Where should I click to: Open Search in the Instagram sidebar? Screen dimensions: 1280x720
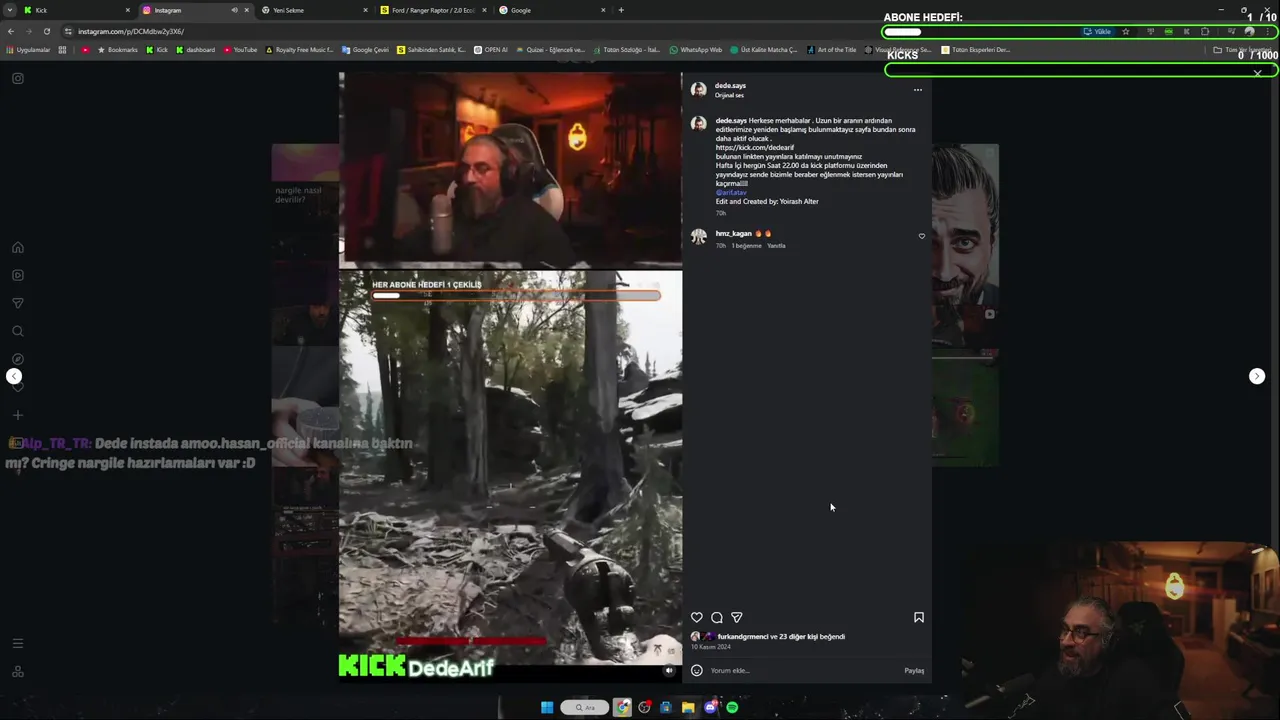(18, 331)
